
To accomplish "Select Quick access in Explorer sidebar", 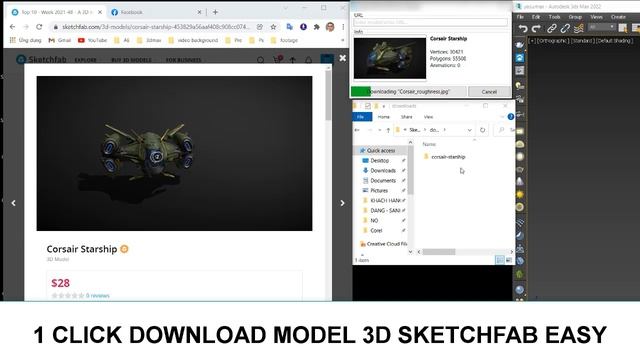I will (377, 151).
